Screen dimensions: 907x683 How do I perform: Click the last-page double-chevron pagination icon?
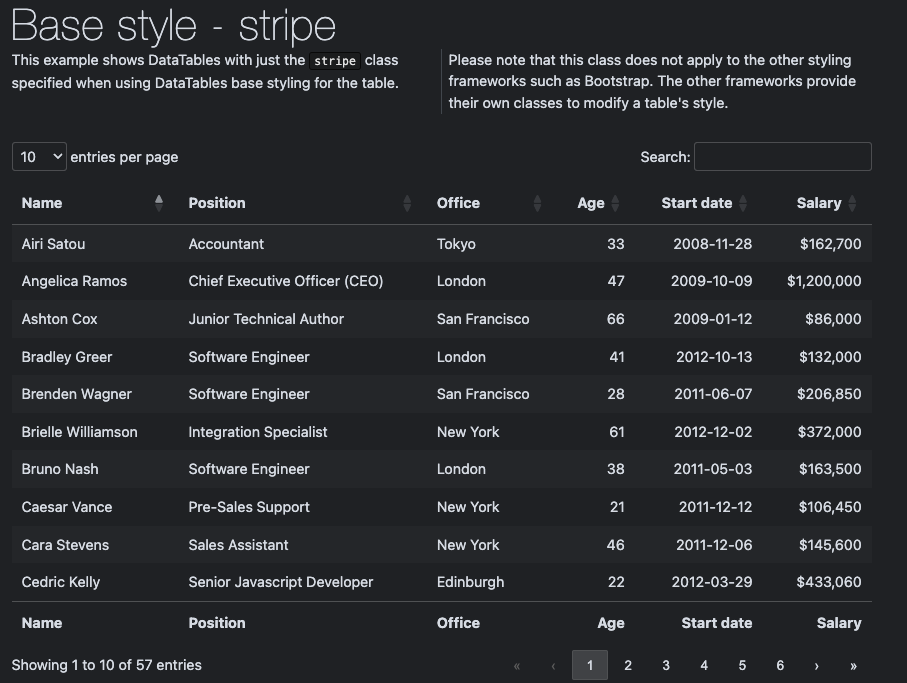tap(853, 665)
